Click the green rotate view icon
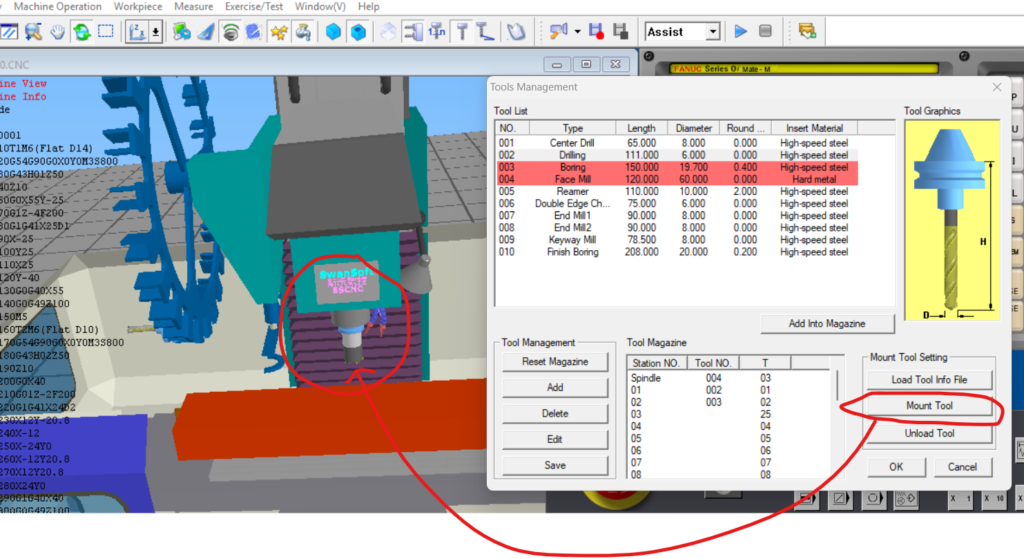This screenshot has height=559, width=1024. (x=81, y=32)
